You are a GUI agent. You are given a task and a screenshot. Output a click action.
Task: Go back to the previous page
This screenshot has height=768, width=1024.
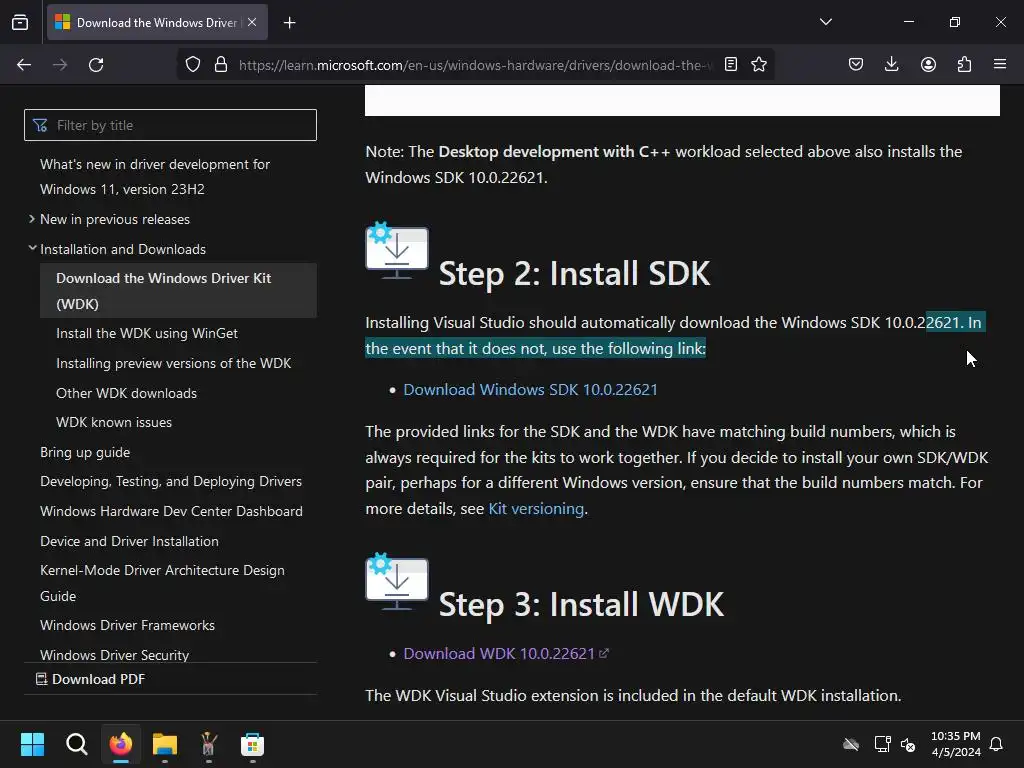tap(24, 65)
